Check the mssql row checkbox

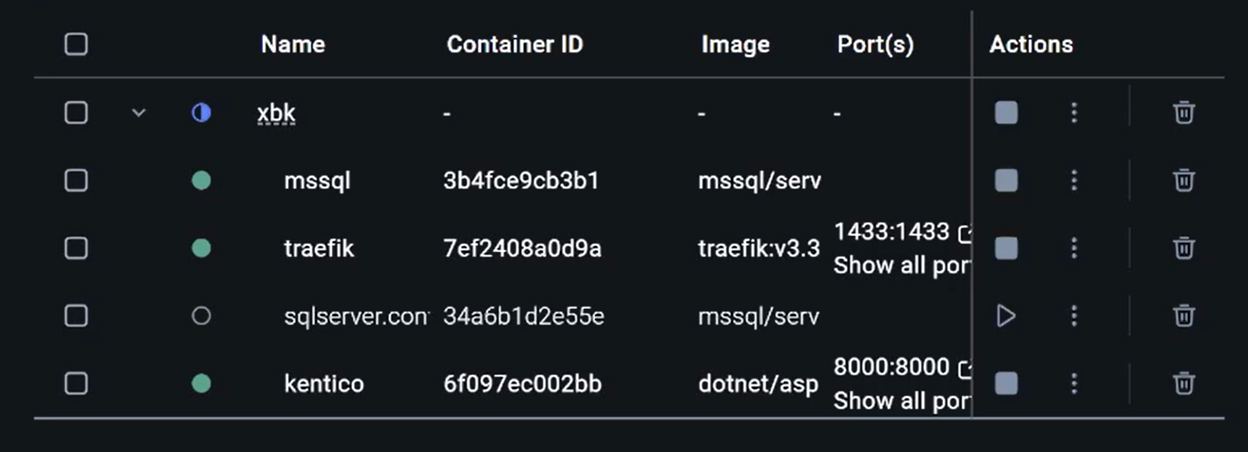pos(76,180)
